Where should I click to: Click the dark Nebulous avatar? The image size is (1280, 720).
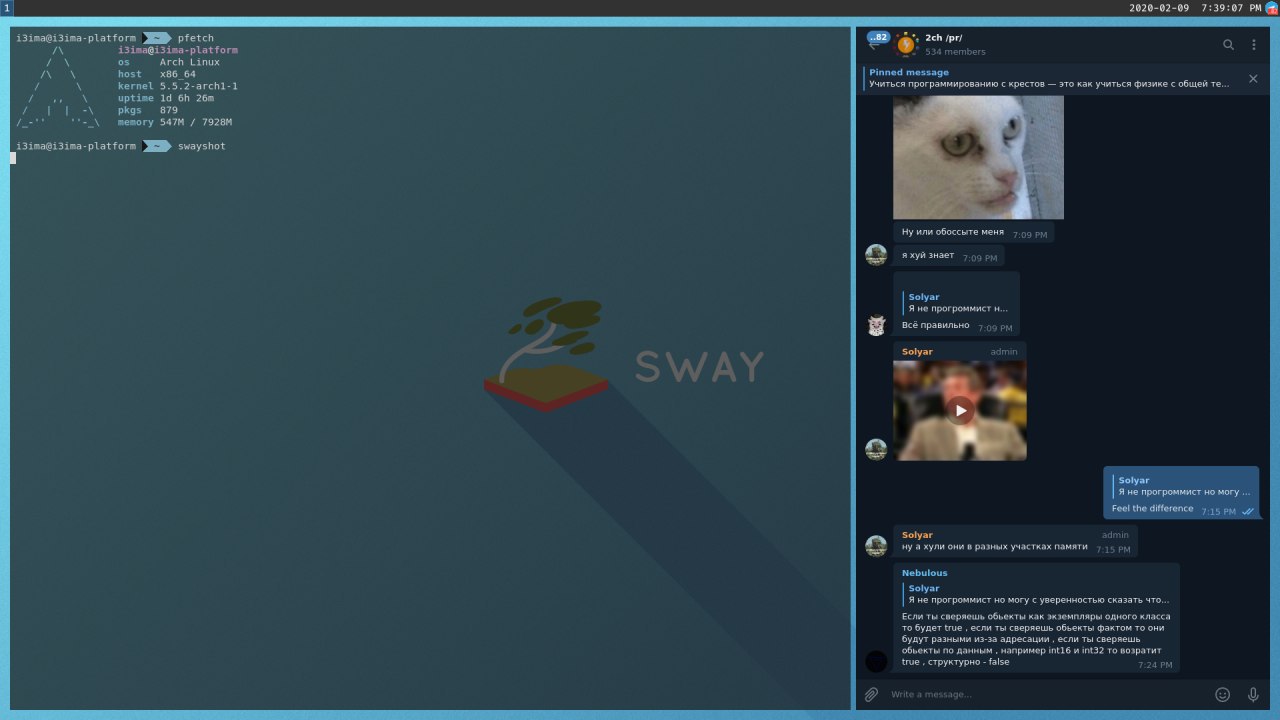pyautogui.click(x=876, y=661)
